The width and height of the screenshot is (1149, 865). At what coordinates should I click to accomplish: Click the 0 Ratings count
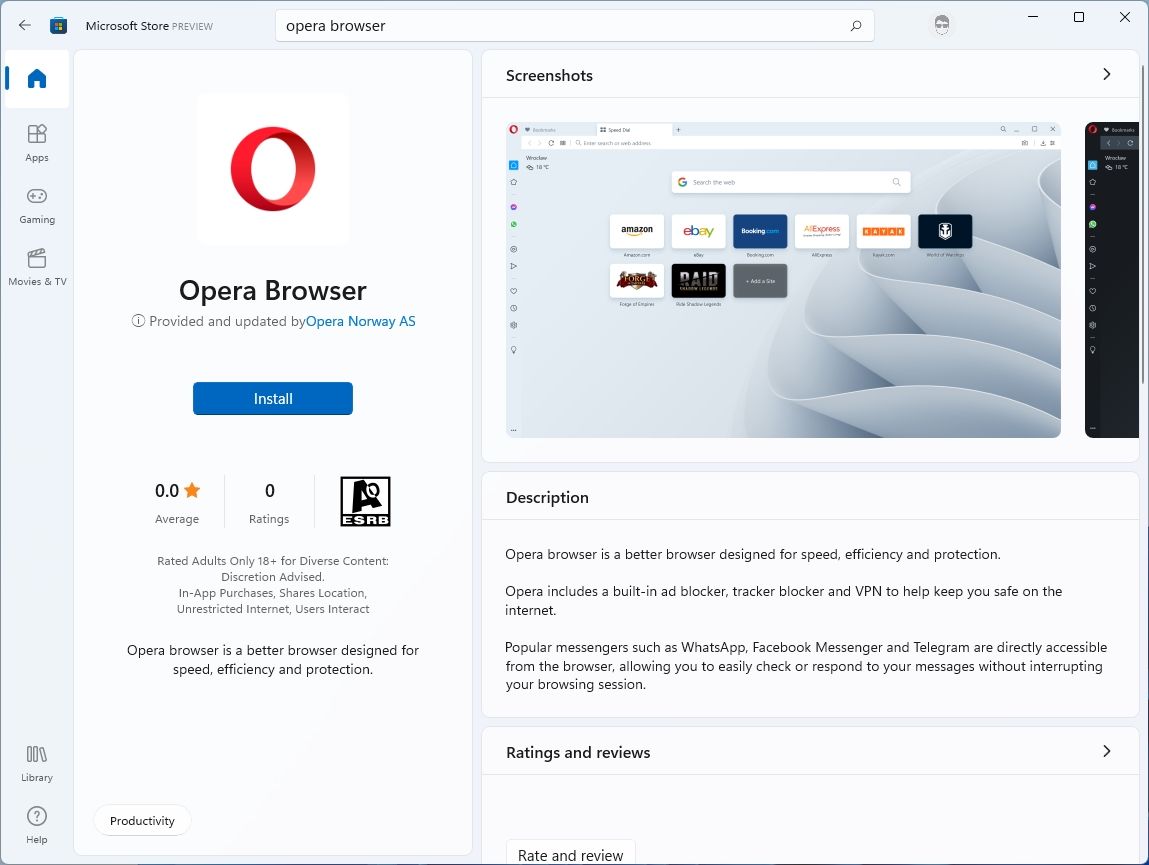click(x=269, y=502)
